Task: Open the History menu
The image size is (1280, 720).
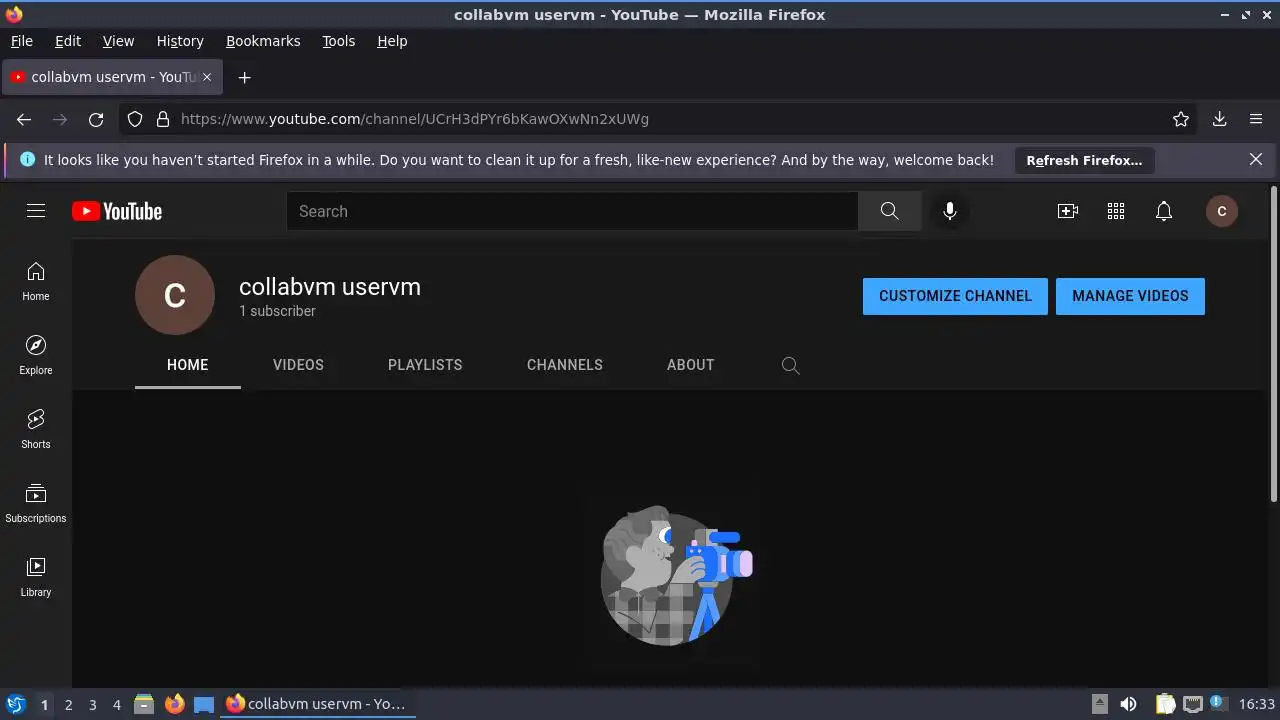Action: pos(180,41)
